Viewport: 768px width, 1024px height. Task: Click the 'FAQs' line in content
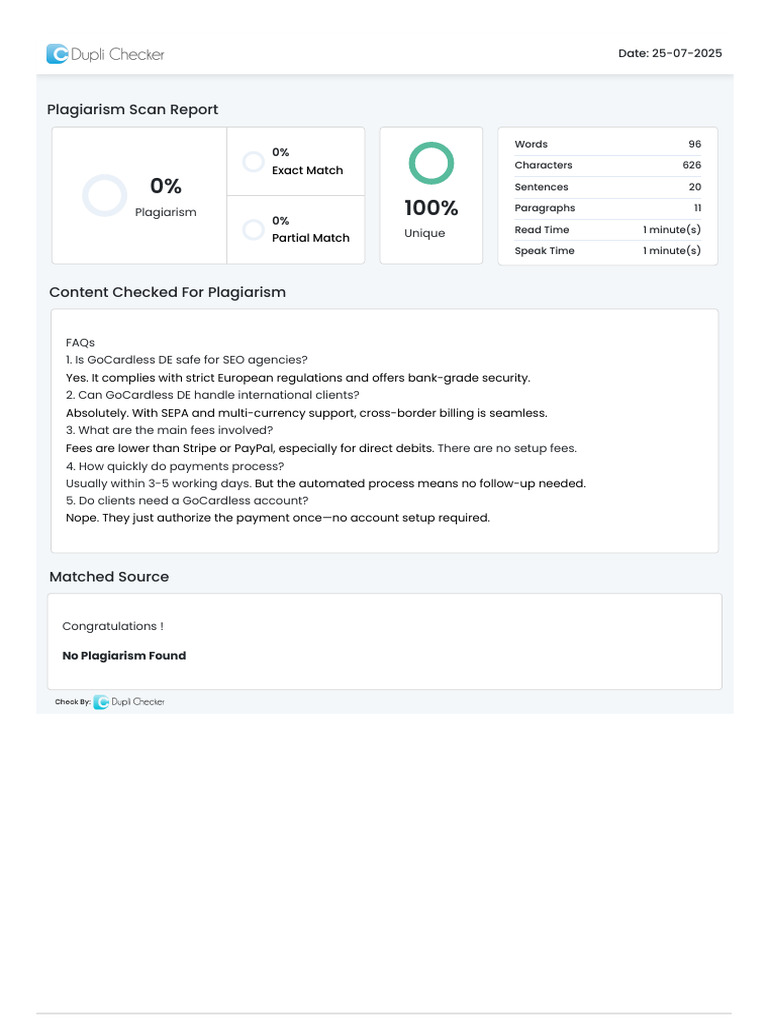click(80, 343)
